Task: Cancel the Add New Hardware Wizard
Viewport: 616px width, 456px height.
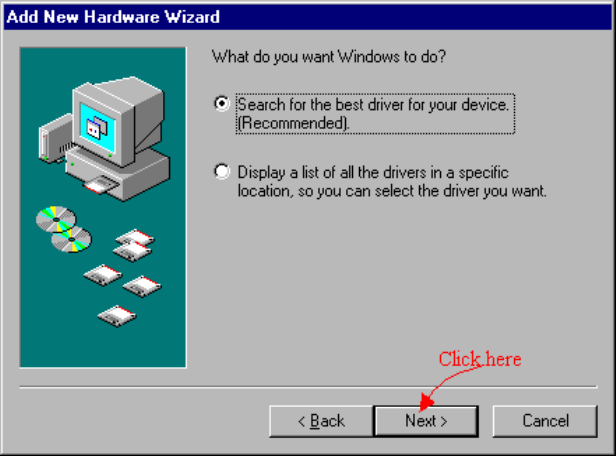Action: pos(545,421)
